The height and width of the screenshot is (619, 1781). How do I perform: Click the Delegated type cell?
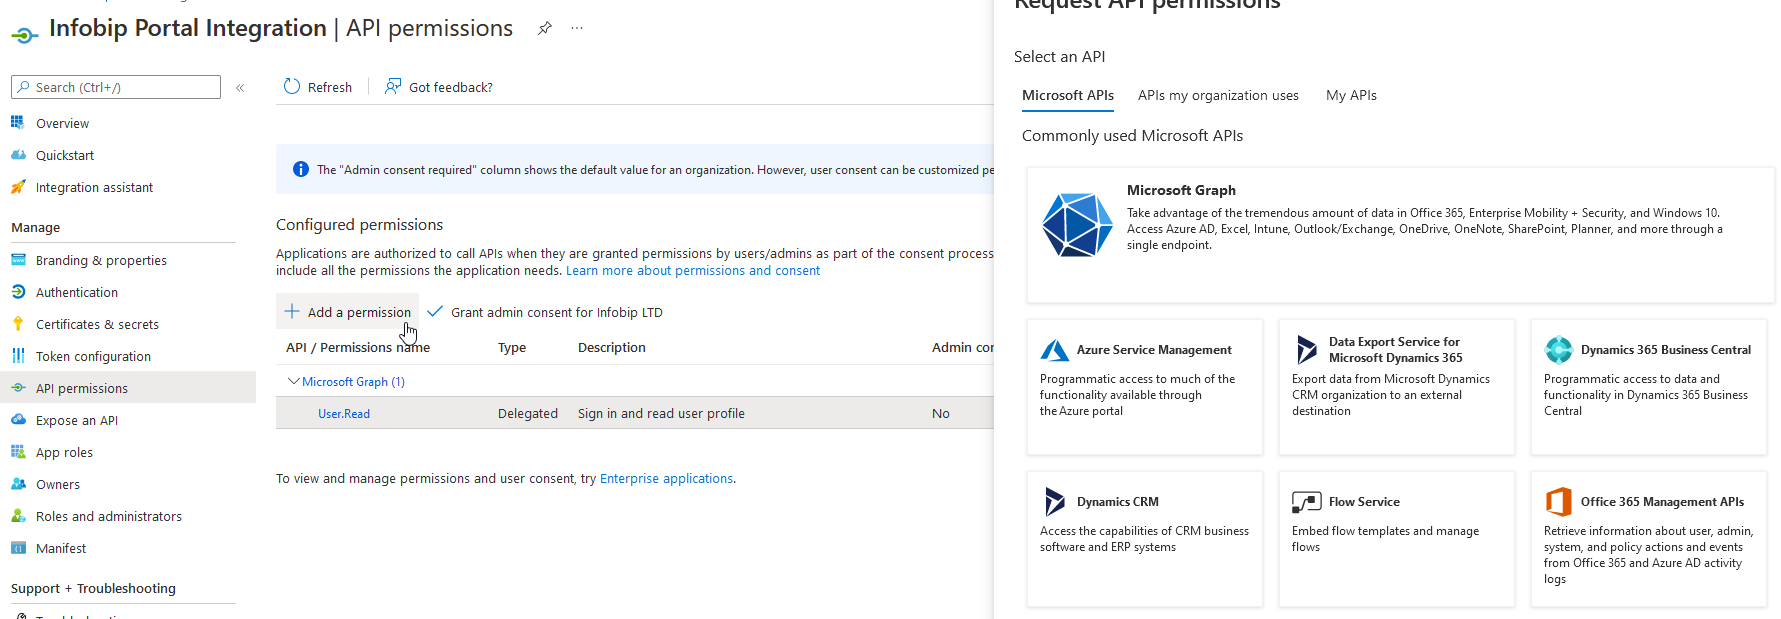coord(528,414)
